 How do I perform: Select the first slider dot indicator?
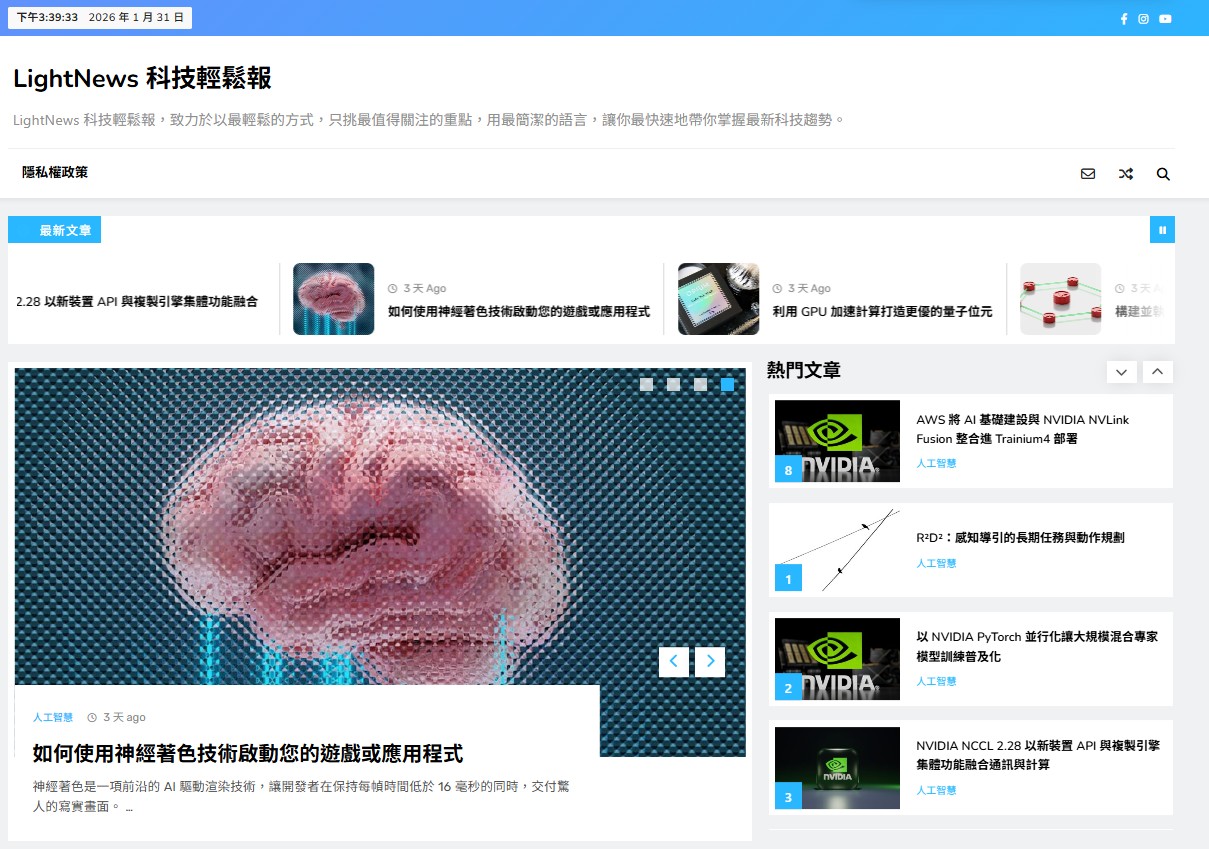click(646, 385)
